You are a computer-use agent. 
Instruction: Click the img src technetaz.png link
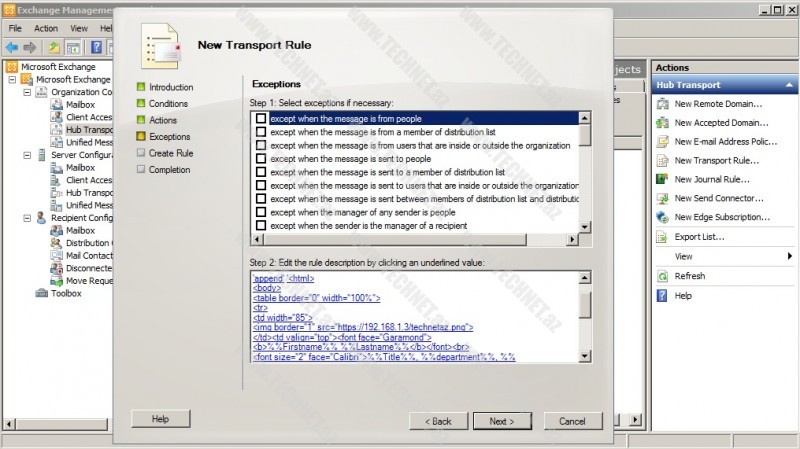coord(363,327)
